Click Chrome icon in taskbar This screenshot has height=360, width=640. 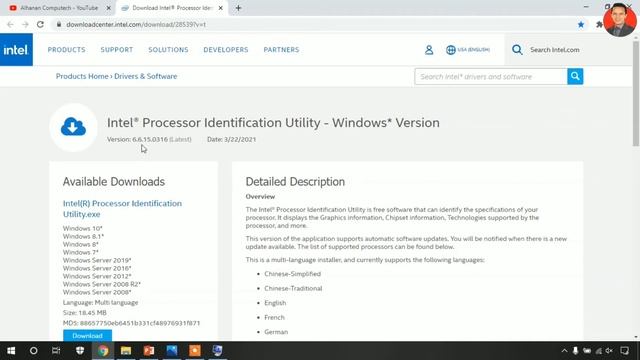coord(103,351)
